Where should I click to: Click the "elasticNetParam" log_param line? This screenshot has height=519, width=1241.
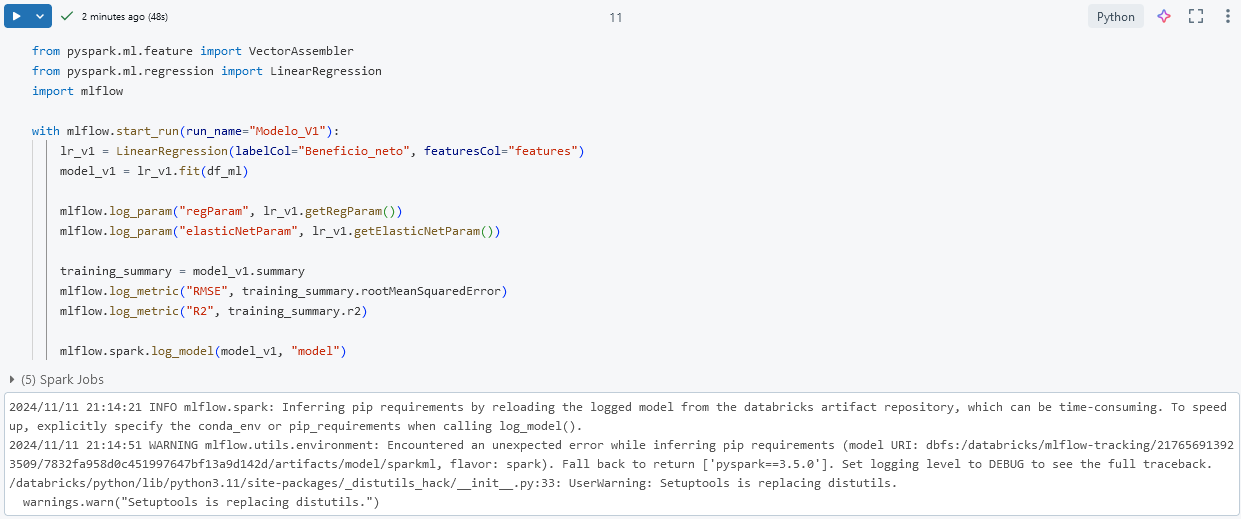tap(279, 231)
